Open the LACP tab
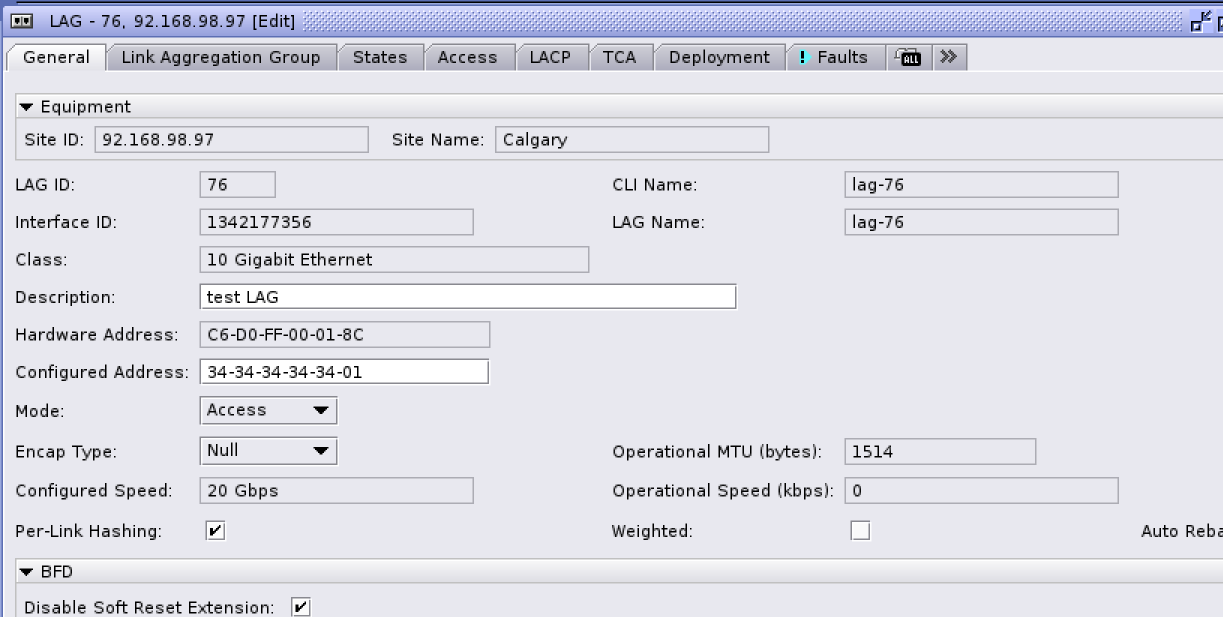The width and height of the screenshot is (1223, 617). [550, 58]
